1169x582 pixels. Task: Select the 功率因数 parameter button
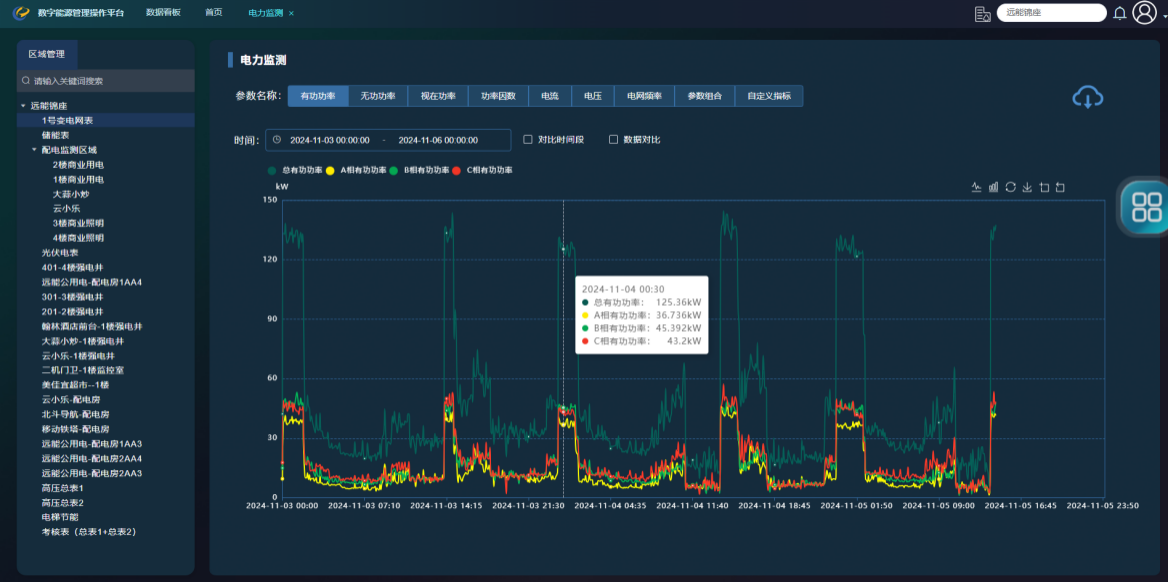tap(498, 96)
